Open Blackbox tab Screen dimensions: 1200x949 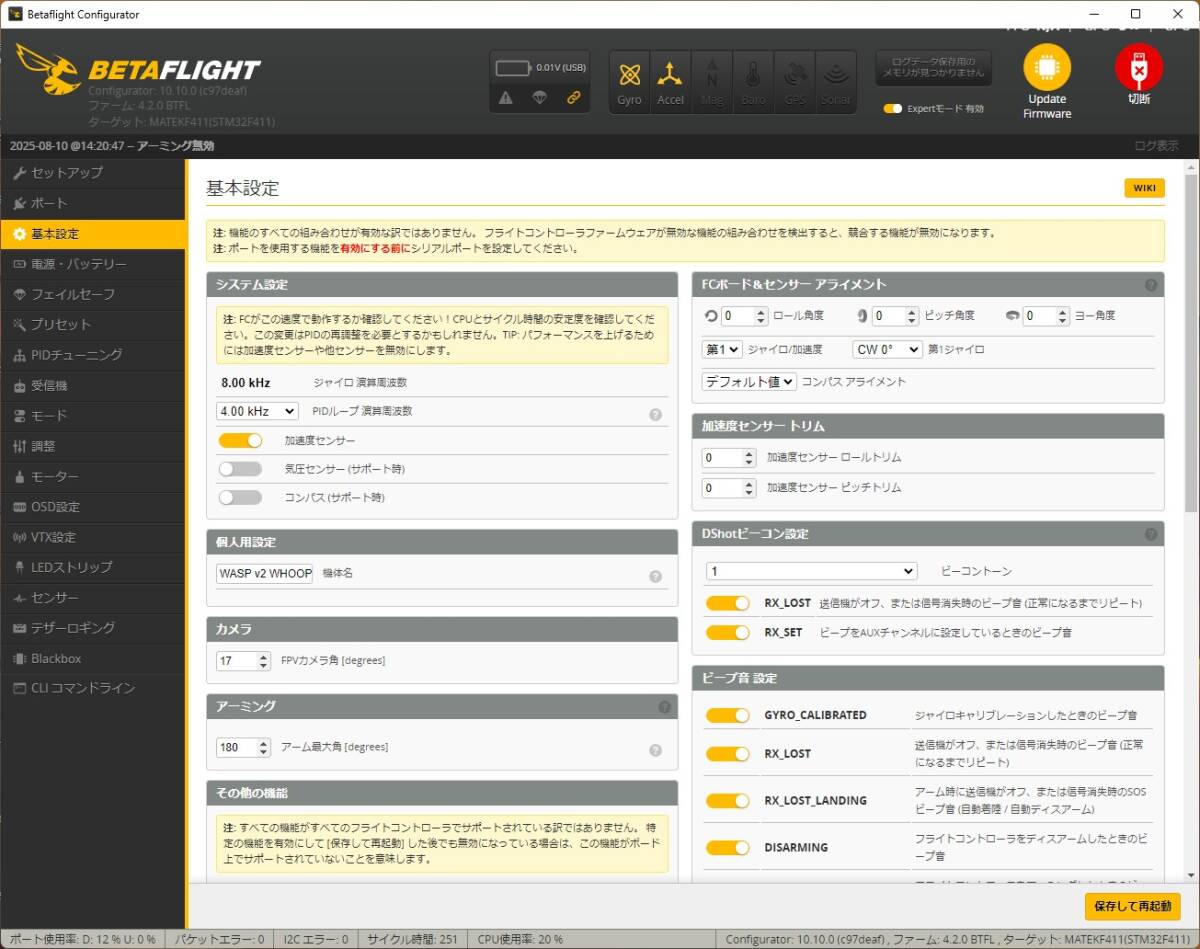tap(93, 658)
